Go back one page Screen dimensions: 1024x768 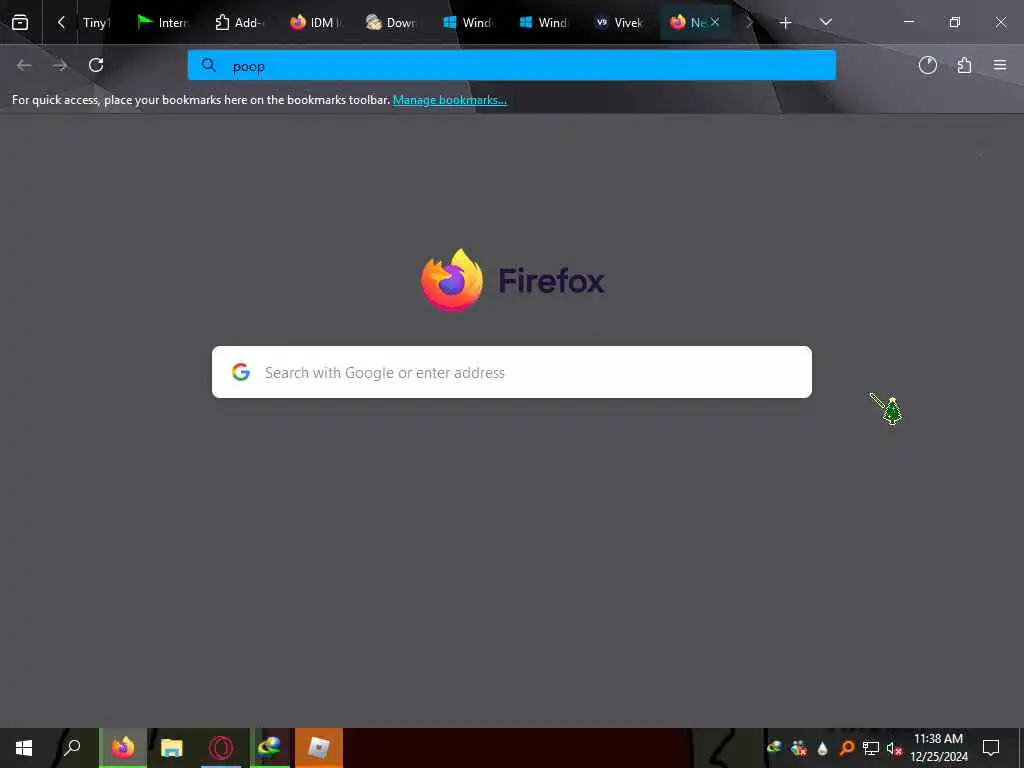click(24, 65)
